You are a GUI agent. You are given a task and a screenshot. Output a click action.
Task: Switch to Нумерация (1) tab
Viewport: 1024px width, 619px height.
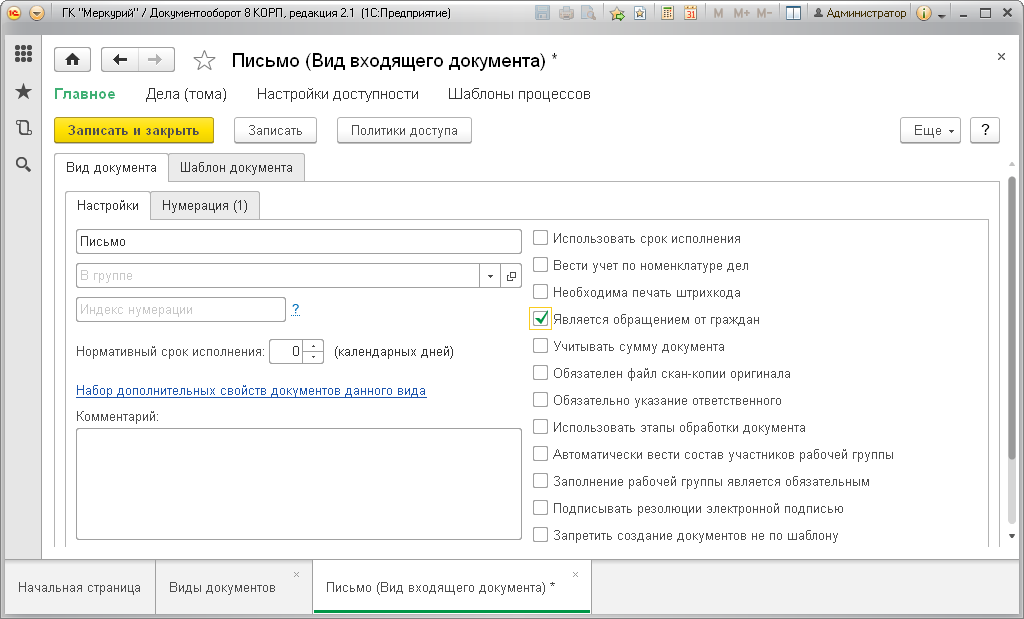click(205, 206)
